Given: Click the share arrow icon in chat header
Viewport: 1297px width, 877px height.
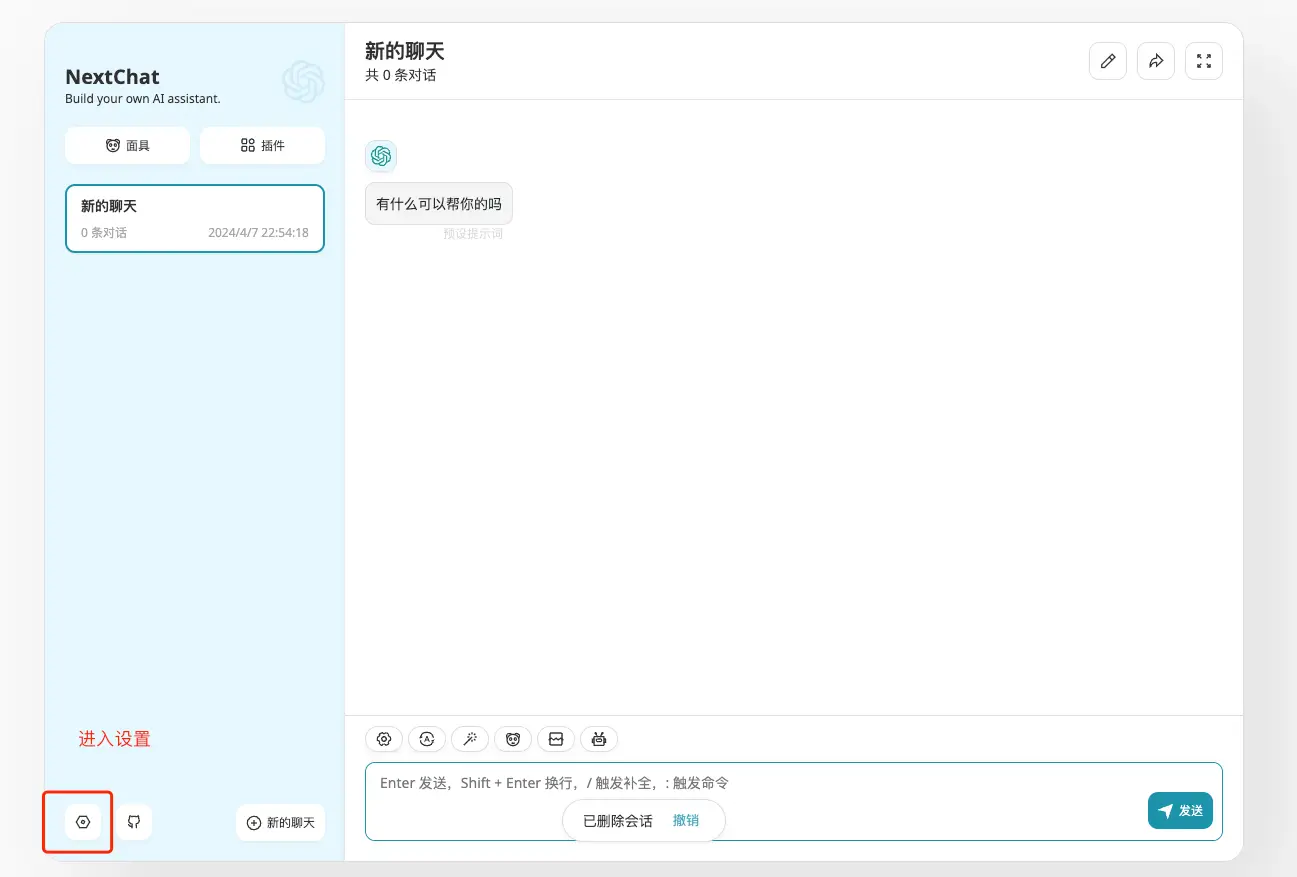Looking at the screenshot, I should 1155,60.
